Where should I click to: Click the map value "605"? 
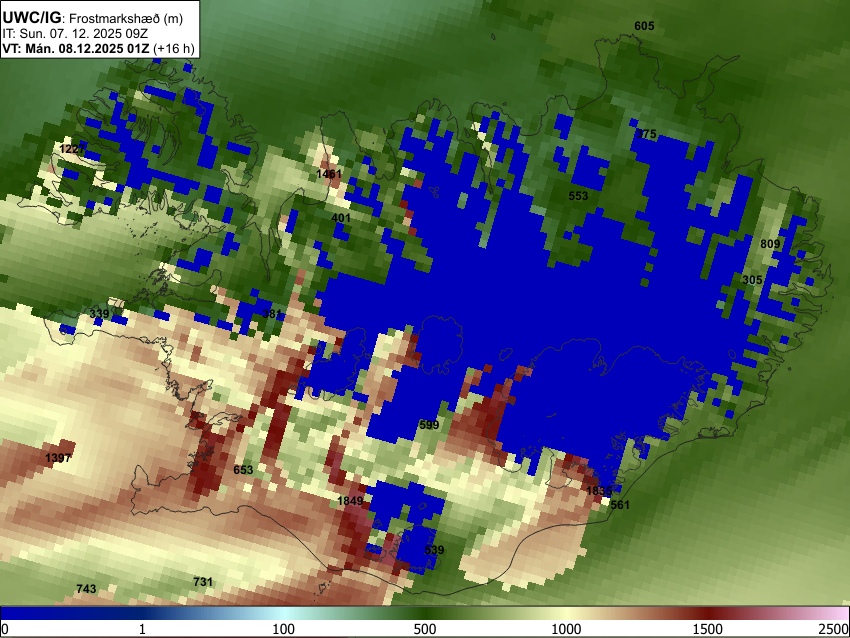tap(644, 25)
